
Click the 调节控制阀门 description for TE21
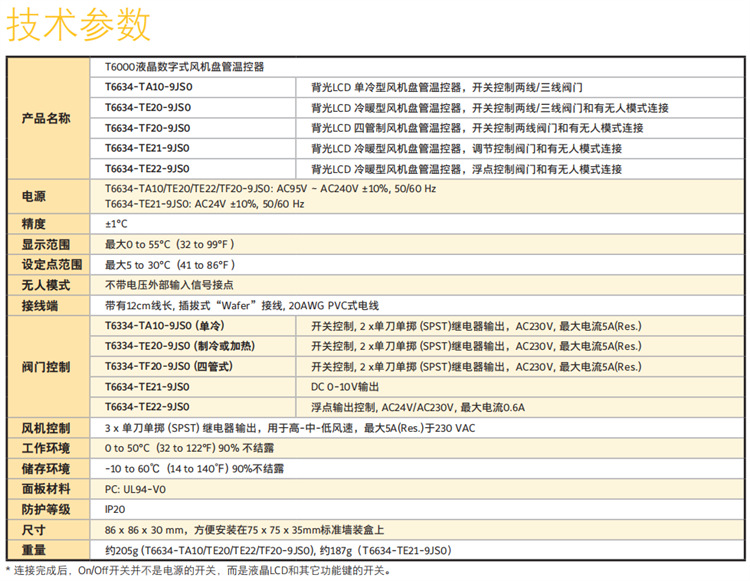point(466,149)
